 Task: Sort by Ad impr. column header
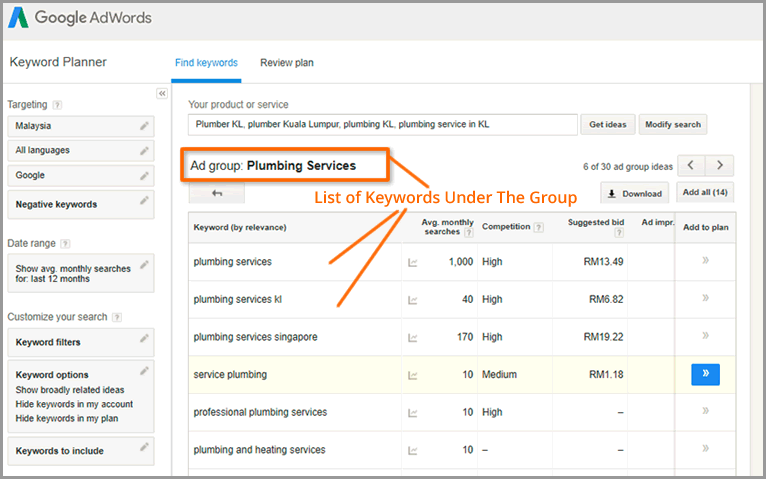coord(658,223)
